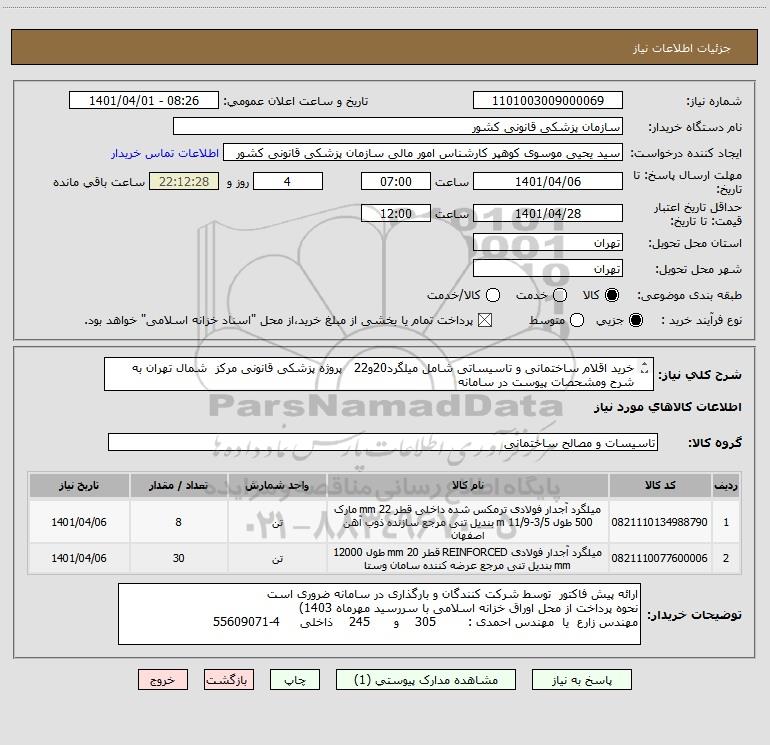Click the گروه کالا field تاسیسات و مصالح ساختمانی
Image resolution: width=770 pixels, height=745 pixels.
(383, 442)
